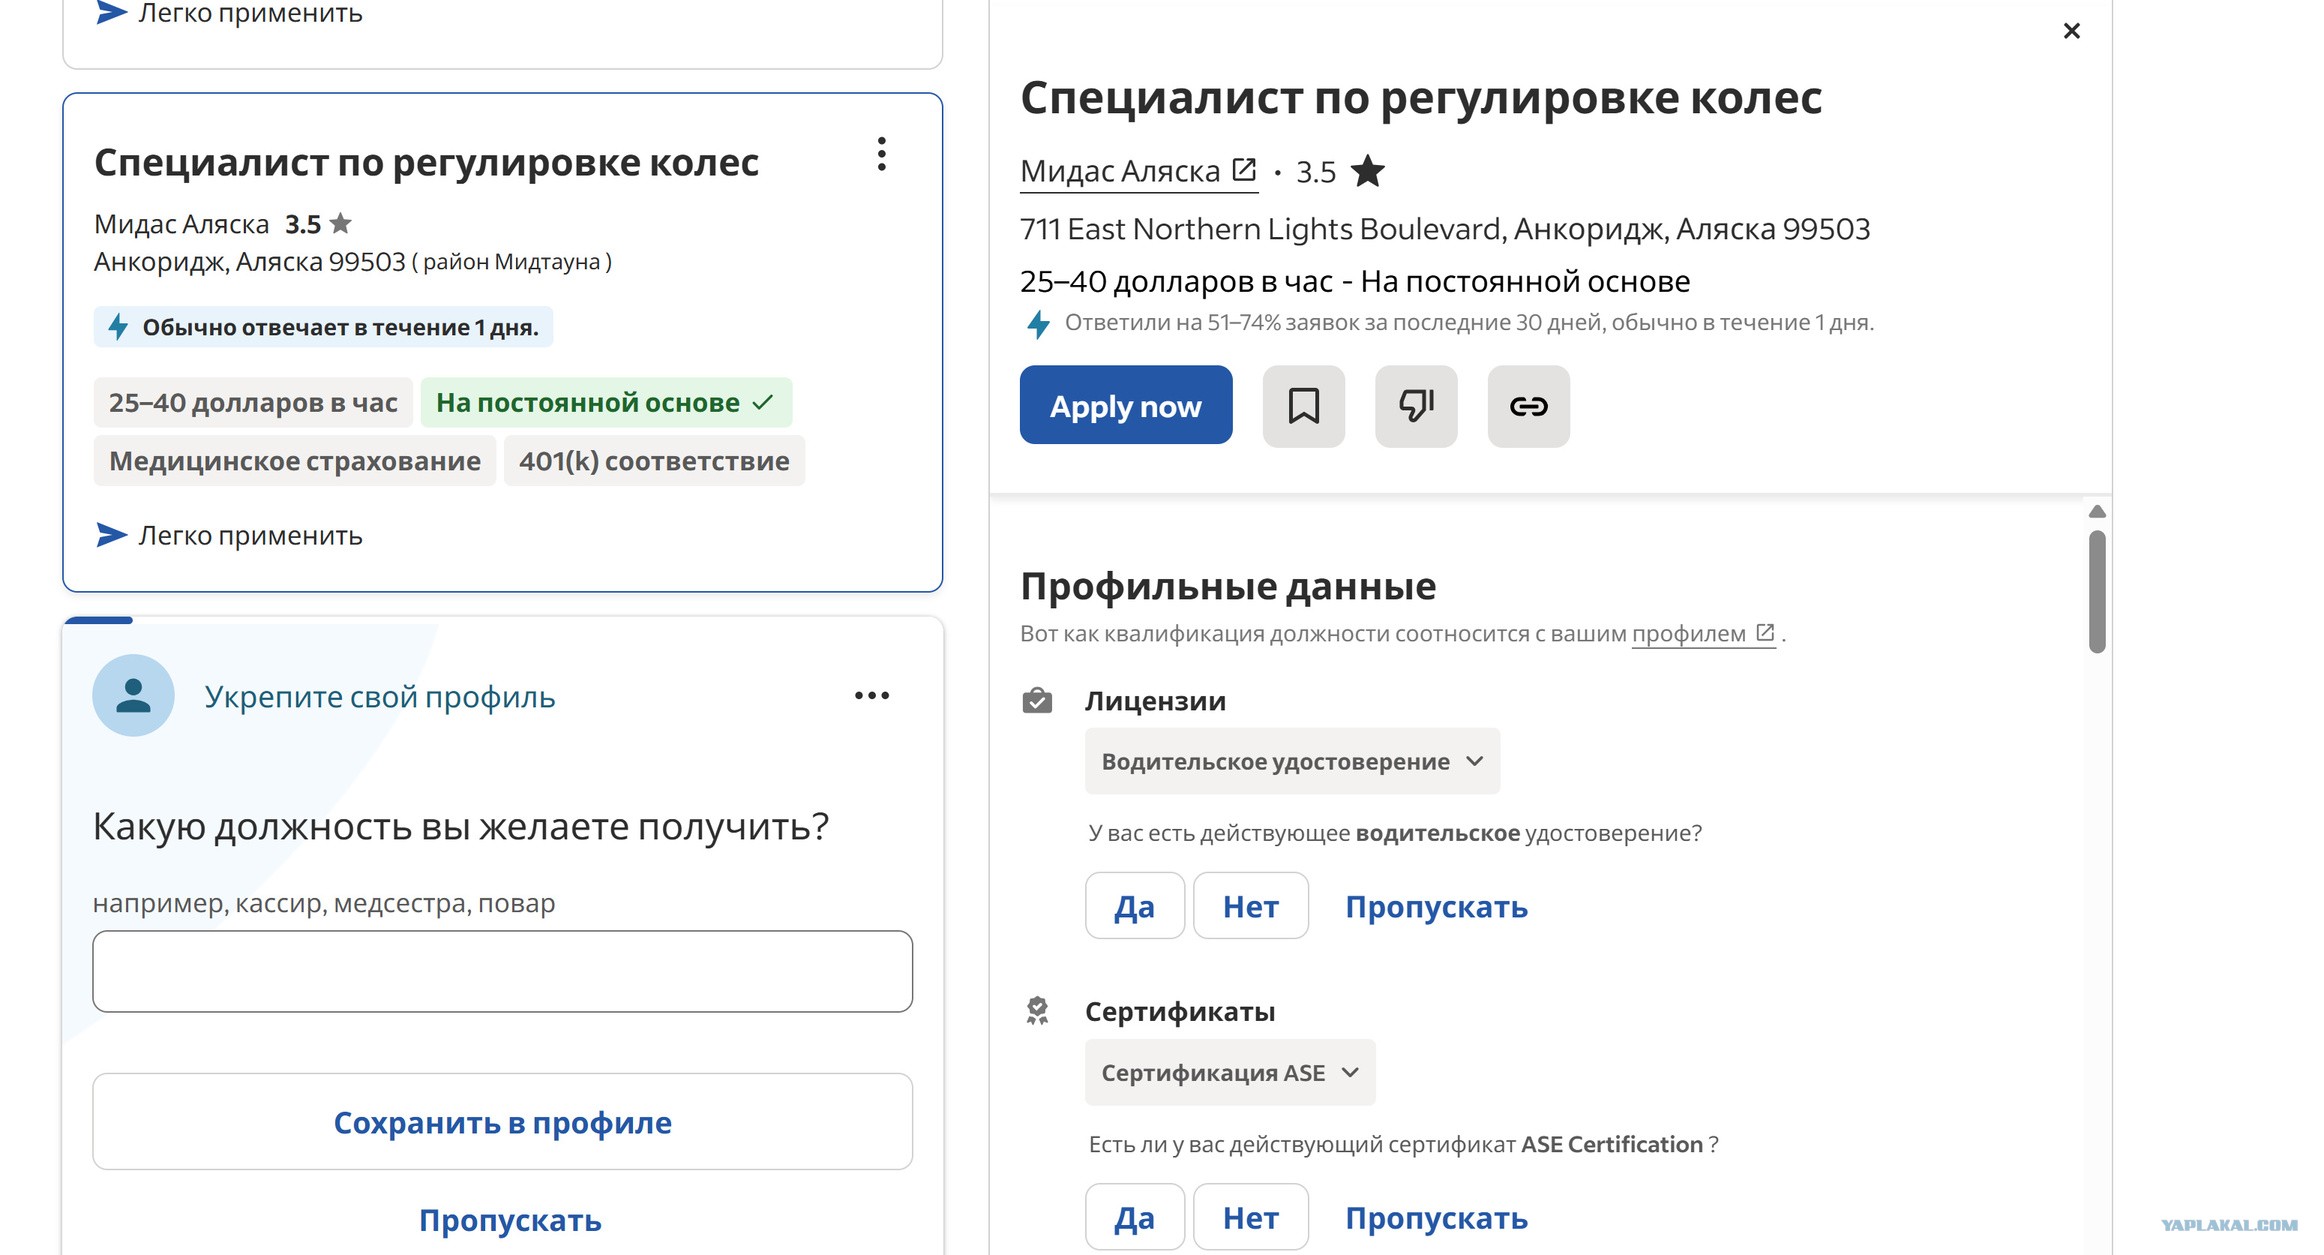
Task: Click the external link icon beside Мидас Аляска
Action: 1243,170
